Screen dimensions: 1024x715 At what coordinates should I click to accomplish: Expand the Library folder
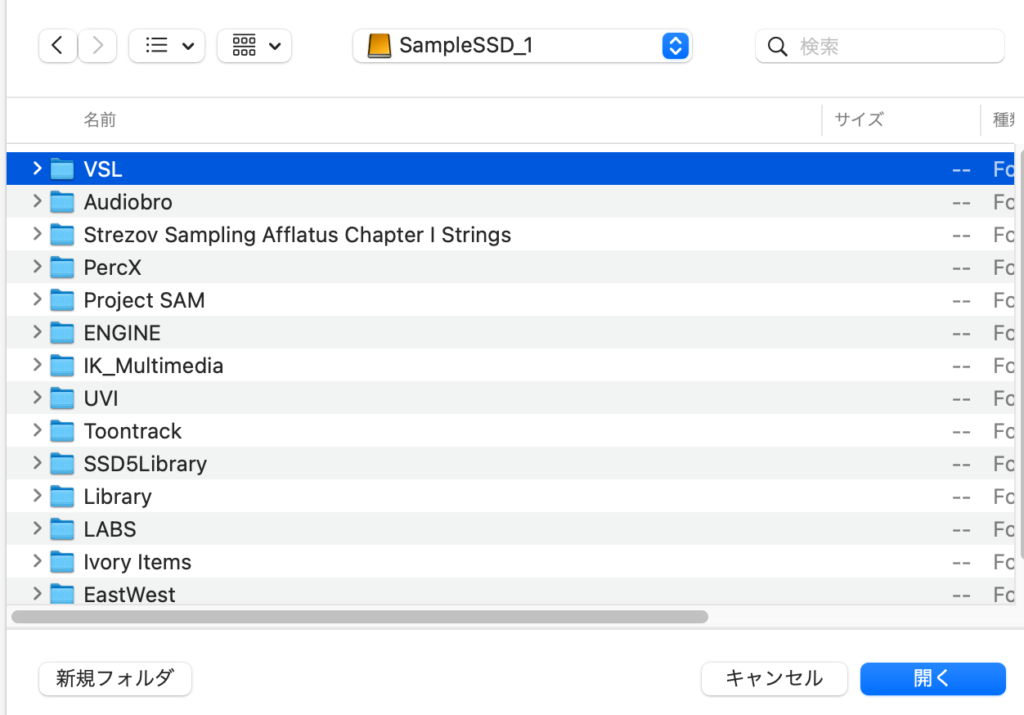coord(37,496)
